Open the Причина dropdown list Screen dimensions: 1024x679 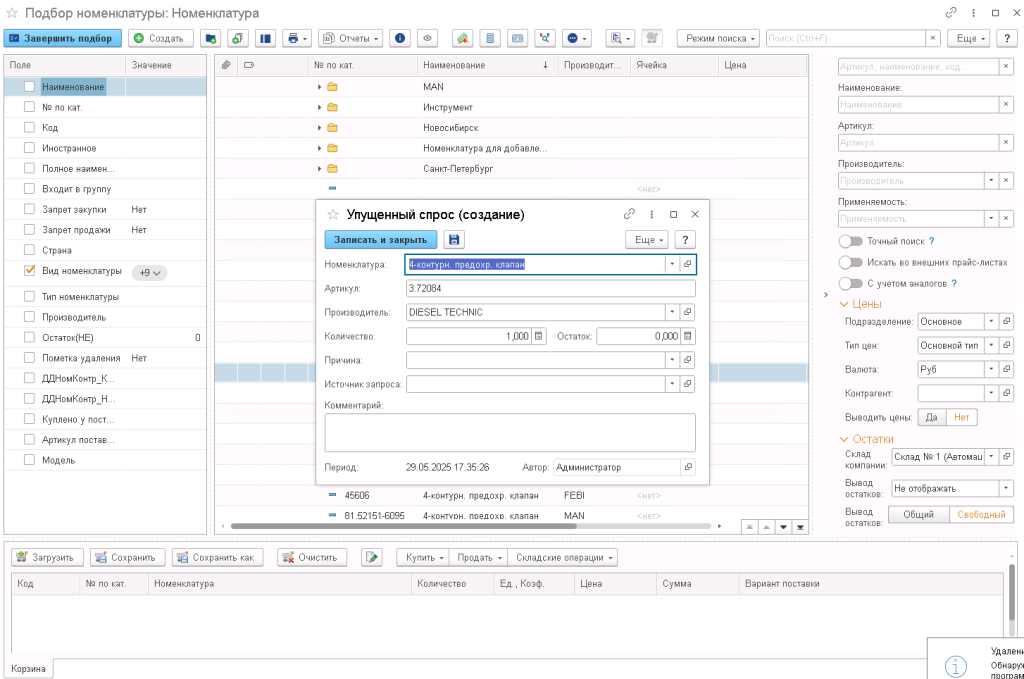[672, 360]
